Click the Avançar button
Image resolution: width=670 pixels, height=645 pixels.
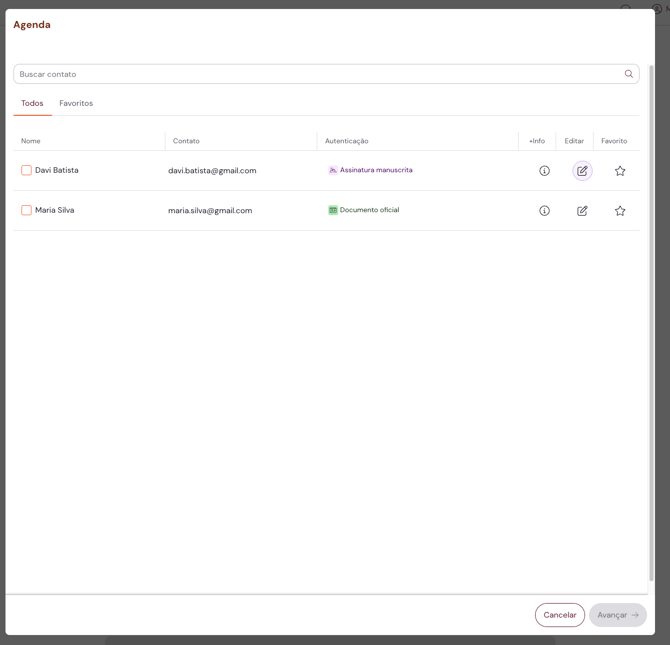click(x=617, y=615)
